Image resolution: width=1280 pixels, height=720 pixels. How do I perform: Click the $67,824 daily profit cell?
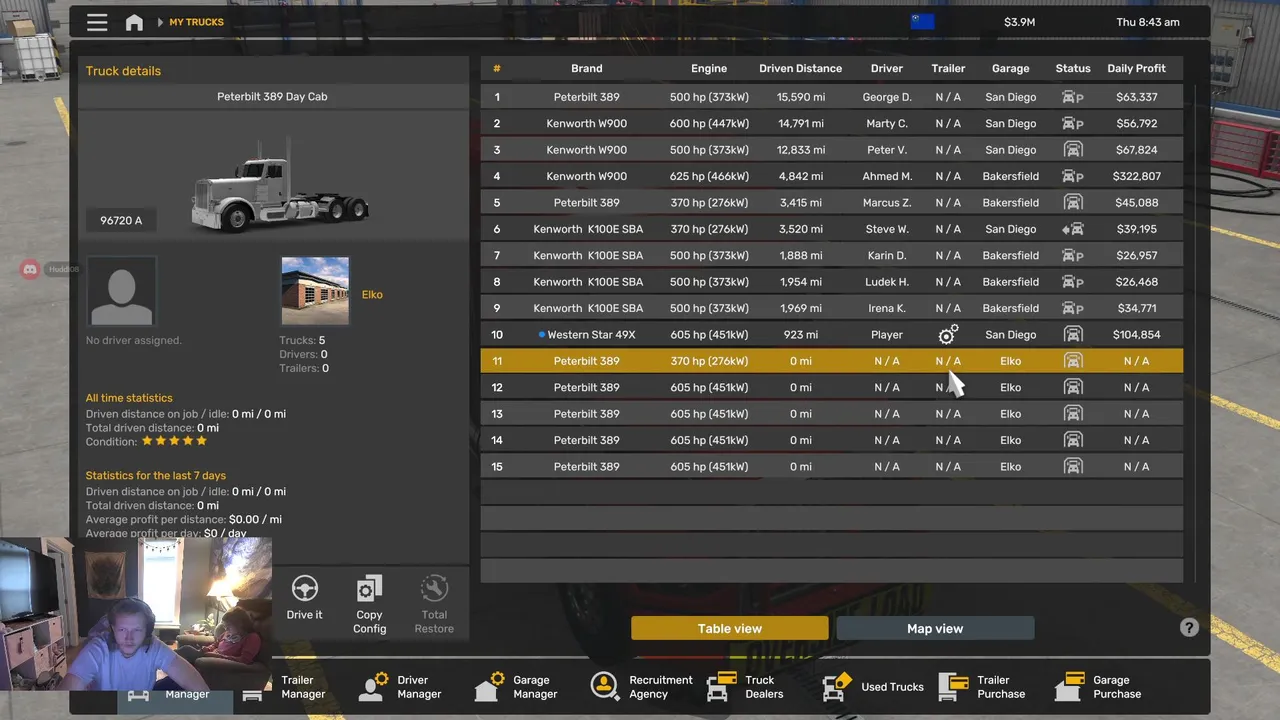point(1136,150)
